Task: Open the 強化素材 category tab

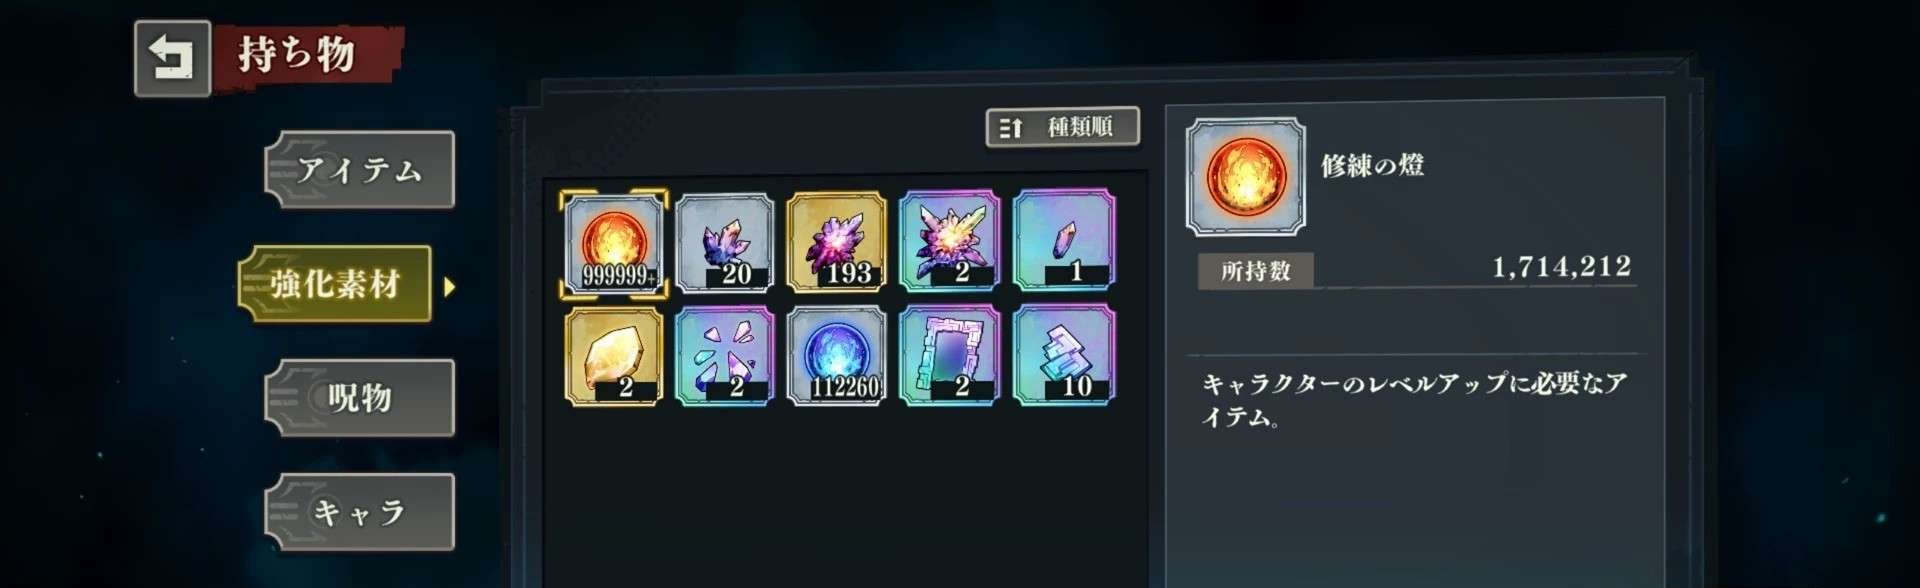Action: pos(335,284)
